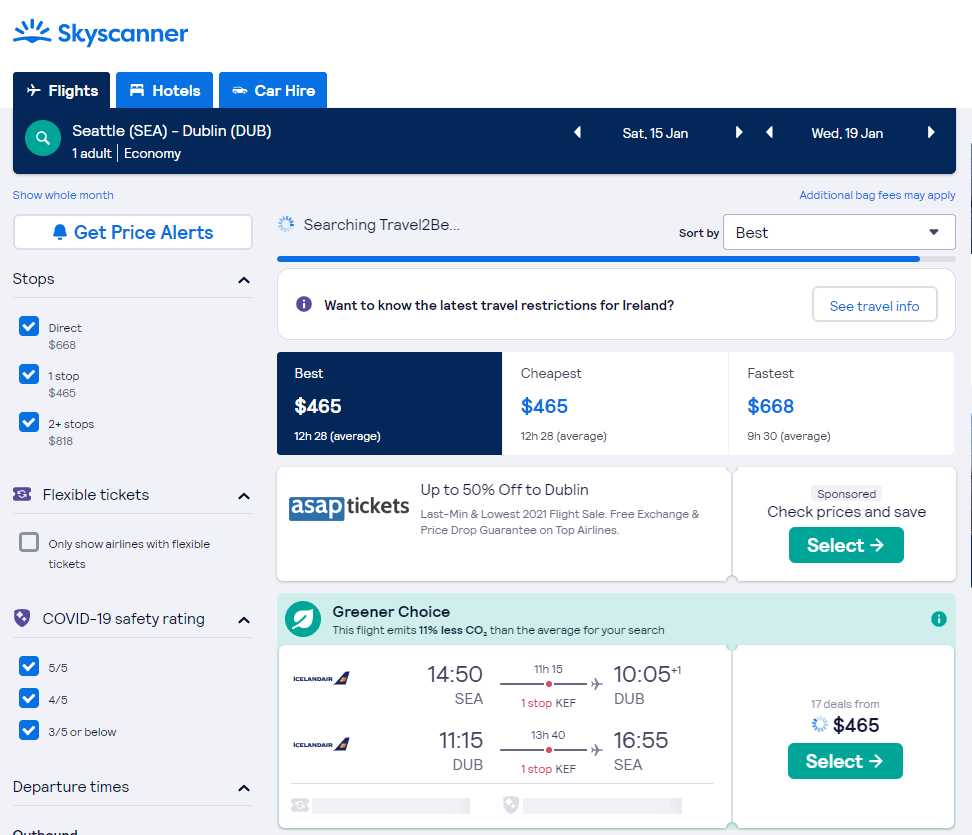Click the COVID-19 safety rating shield icon
Screen dimensions: 972x835
pyautogui.click(x=21, y=619)
